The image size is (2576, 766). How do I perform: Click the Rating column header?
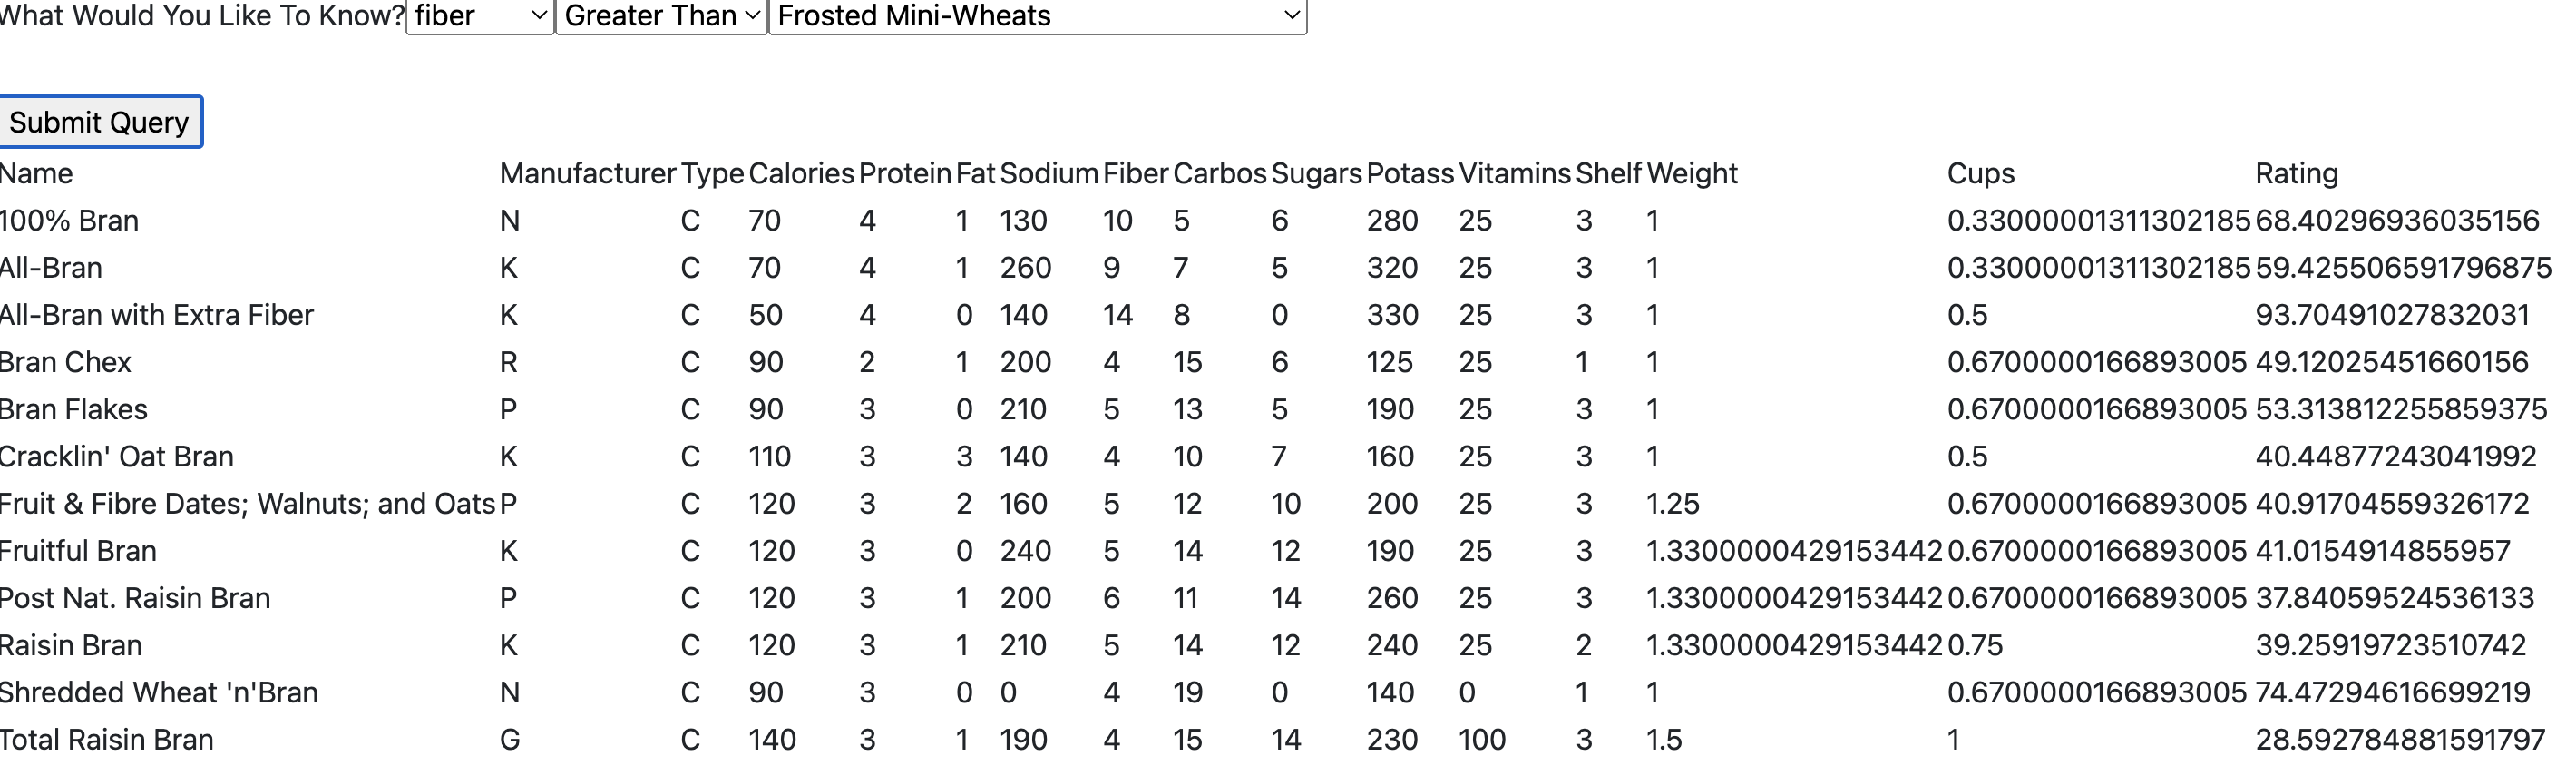[2296, 174]
